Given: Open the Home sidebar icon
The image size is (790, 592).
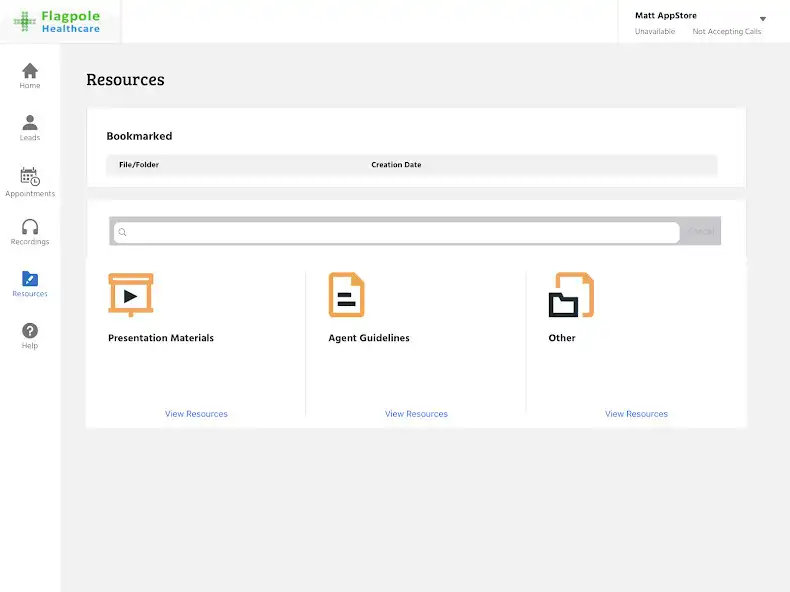Looking at the screenshot, I should [x=30, y=71].
